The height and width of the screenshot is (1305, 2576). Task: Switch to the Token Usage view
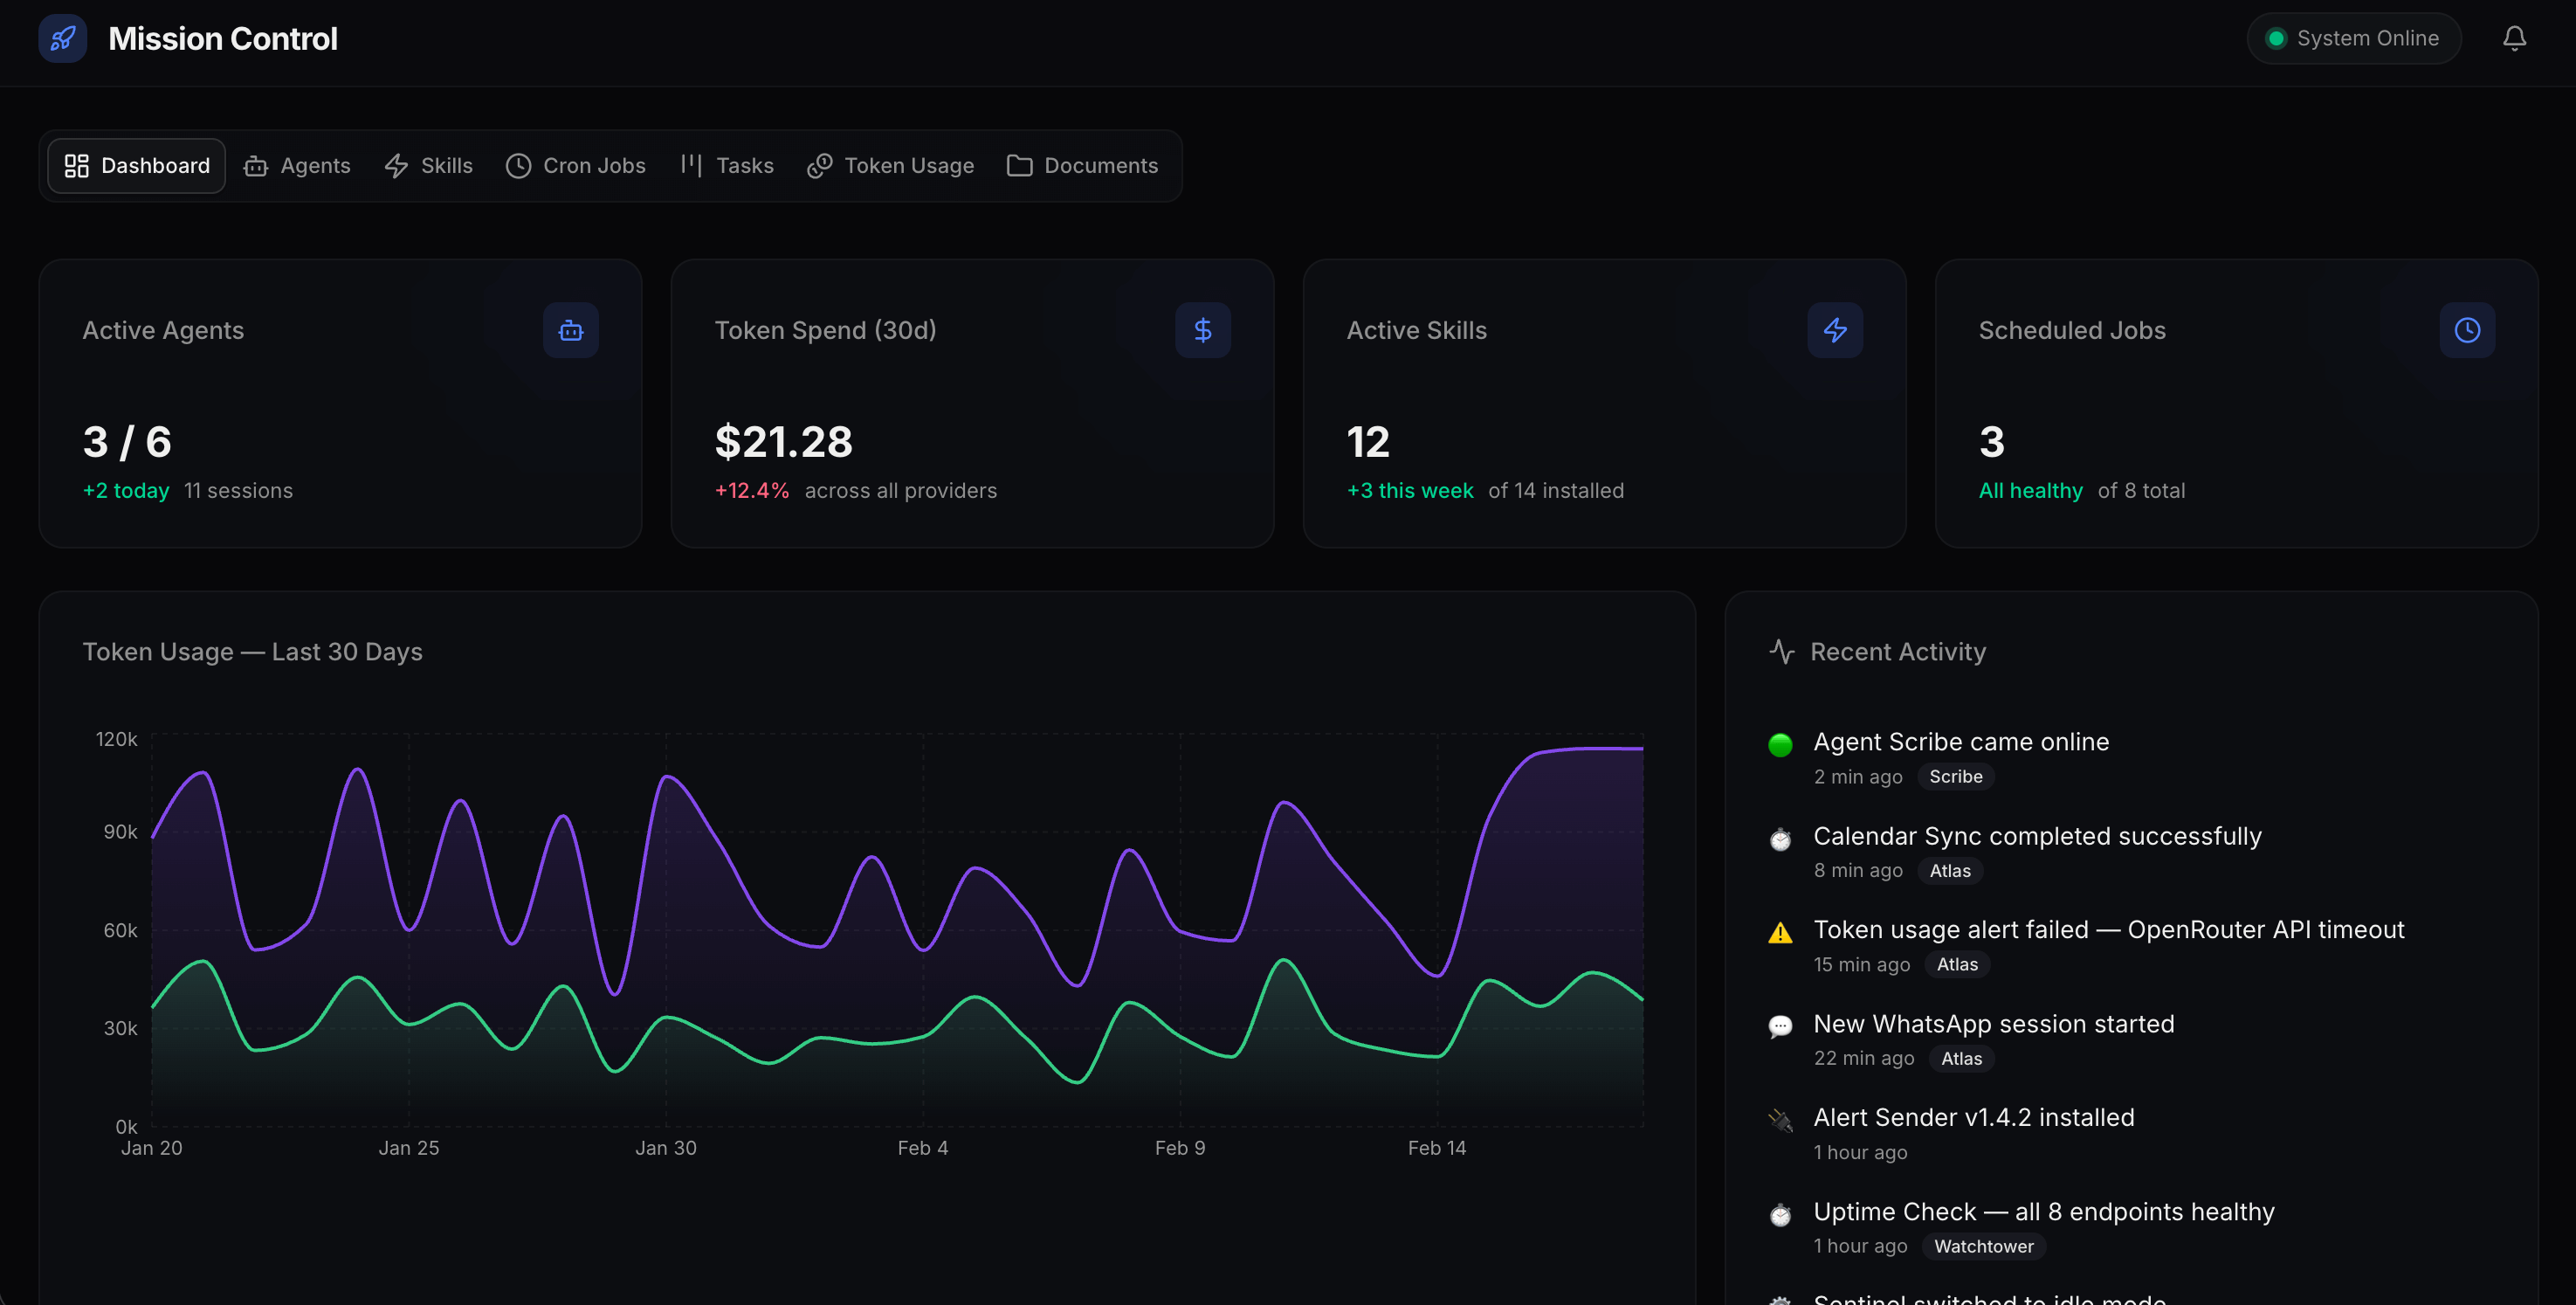point(890,165)
